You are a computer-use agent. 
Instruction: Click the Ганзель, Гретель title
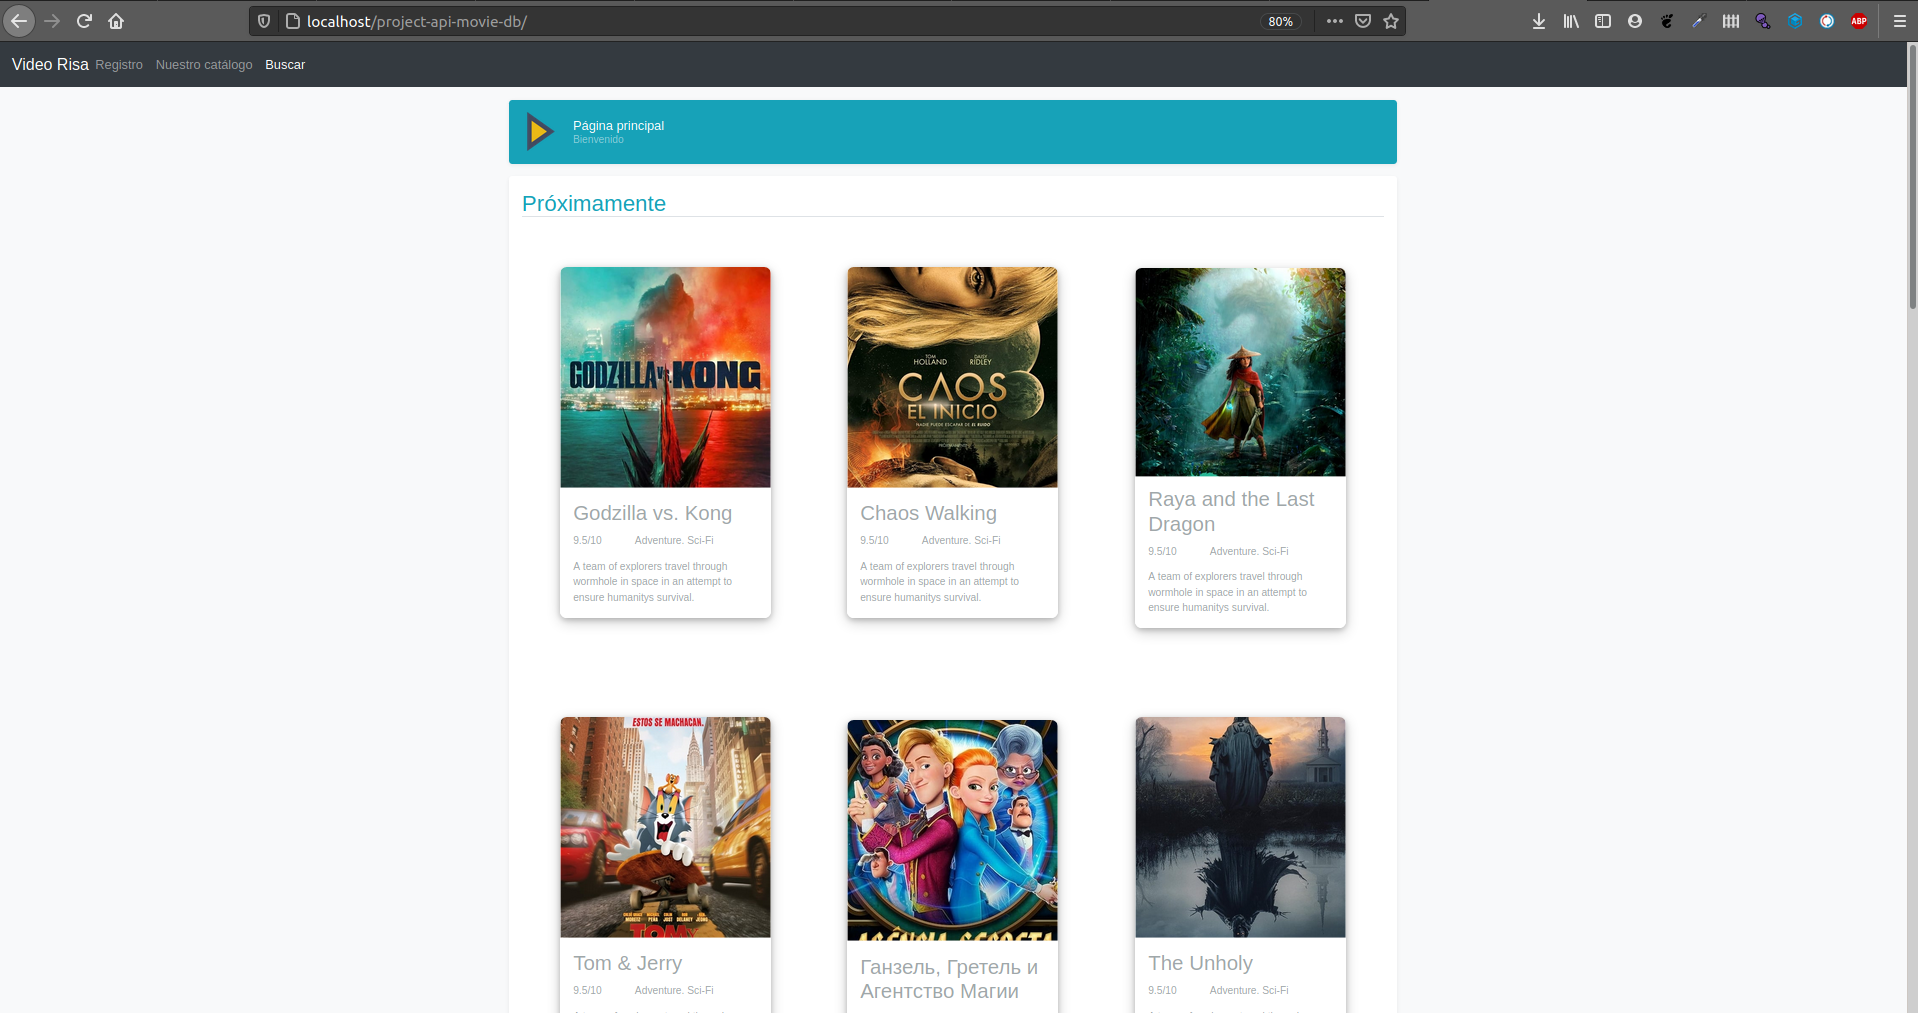pyautogui.click(x=949, y=979)
